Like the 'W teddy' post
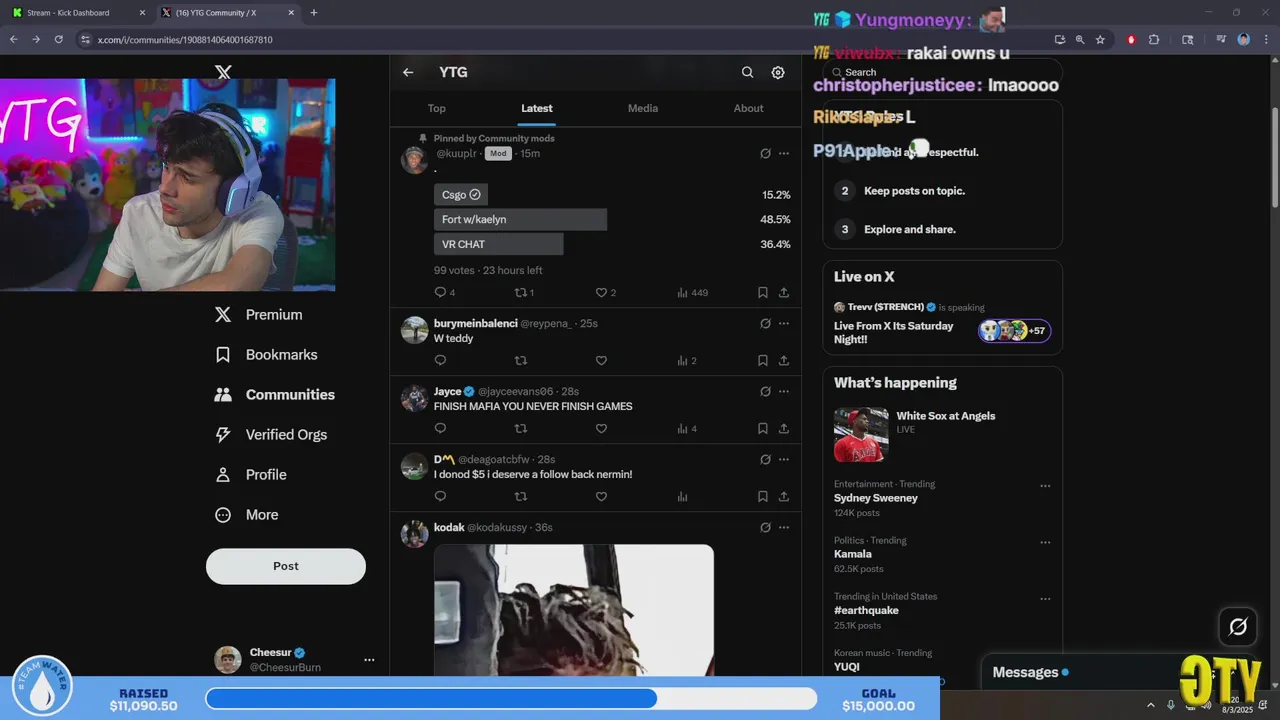Screen dimensions: 1280x720 [x=601, y=360]
